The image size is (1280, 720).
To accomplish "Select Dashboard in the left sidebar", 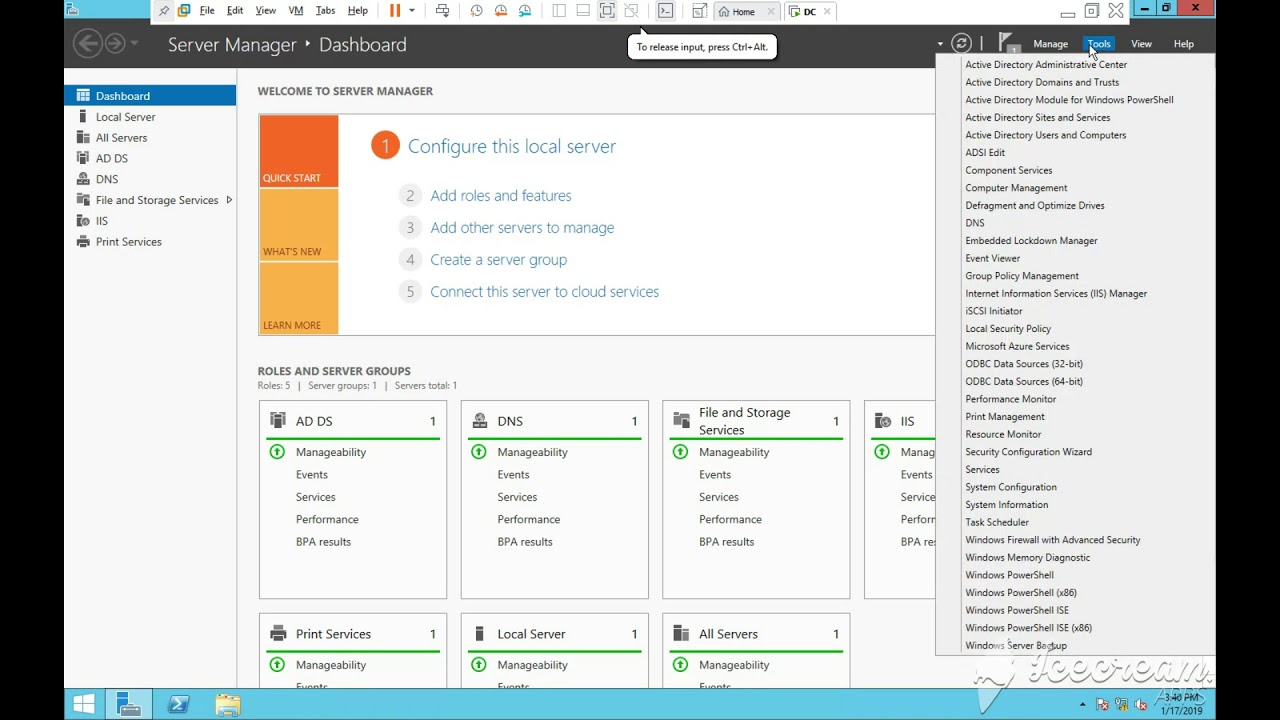I will click(x=150, y=96).
